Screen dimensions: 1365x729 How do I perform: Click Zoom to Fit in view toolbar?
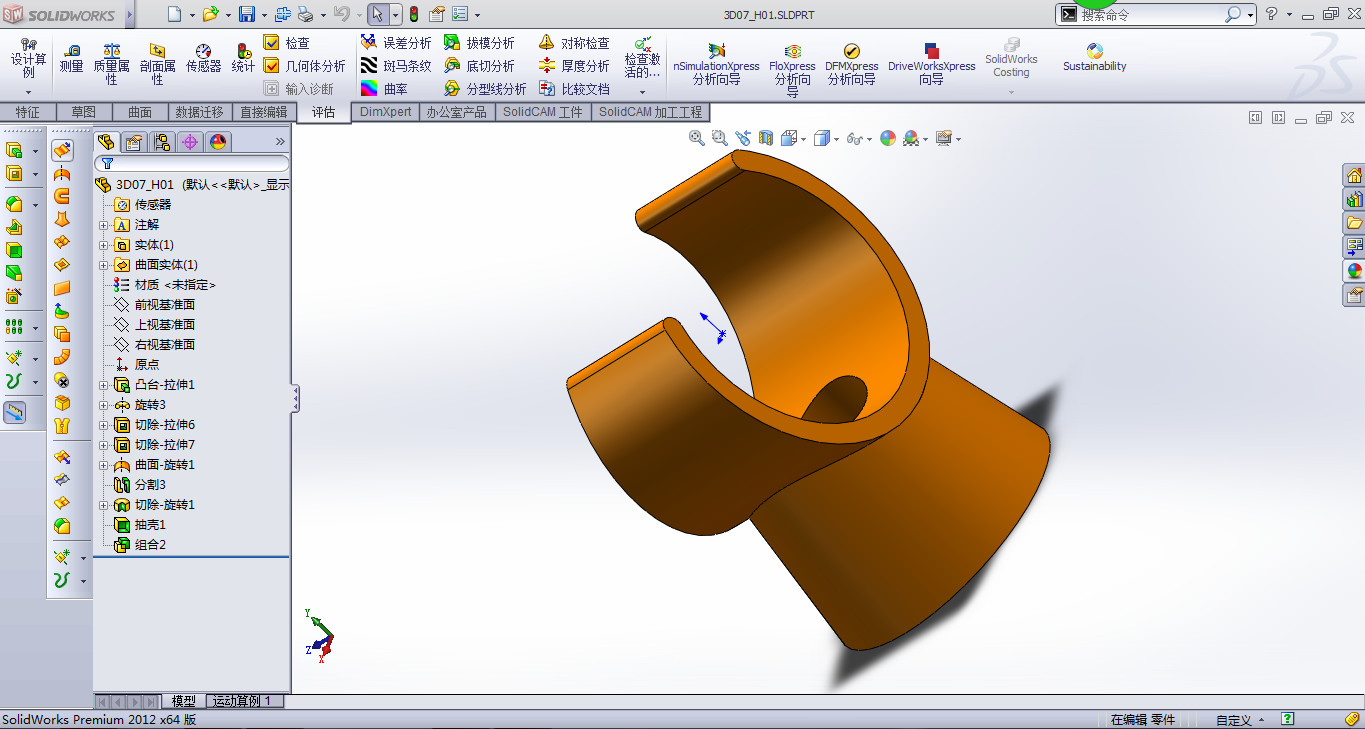(x=697, y=138)
